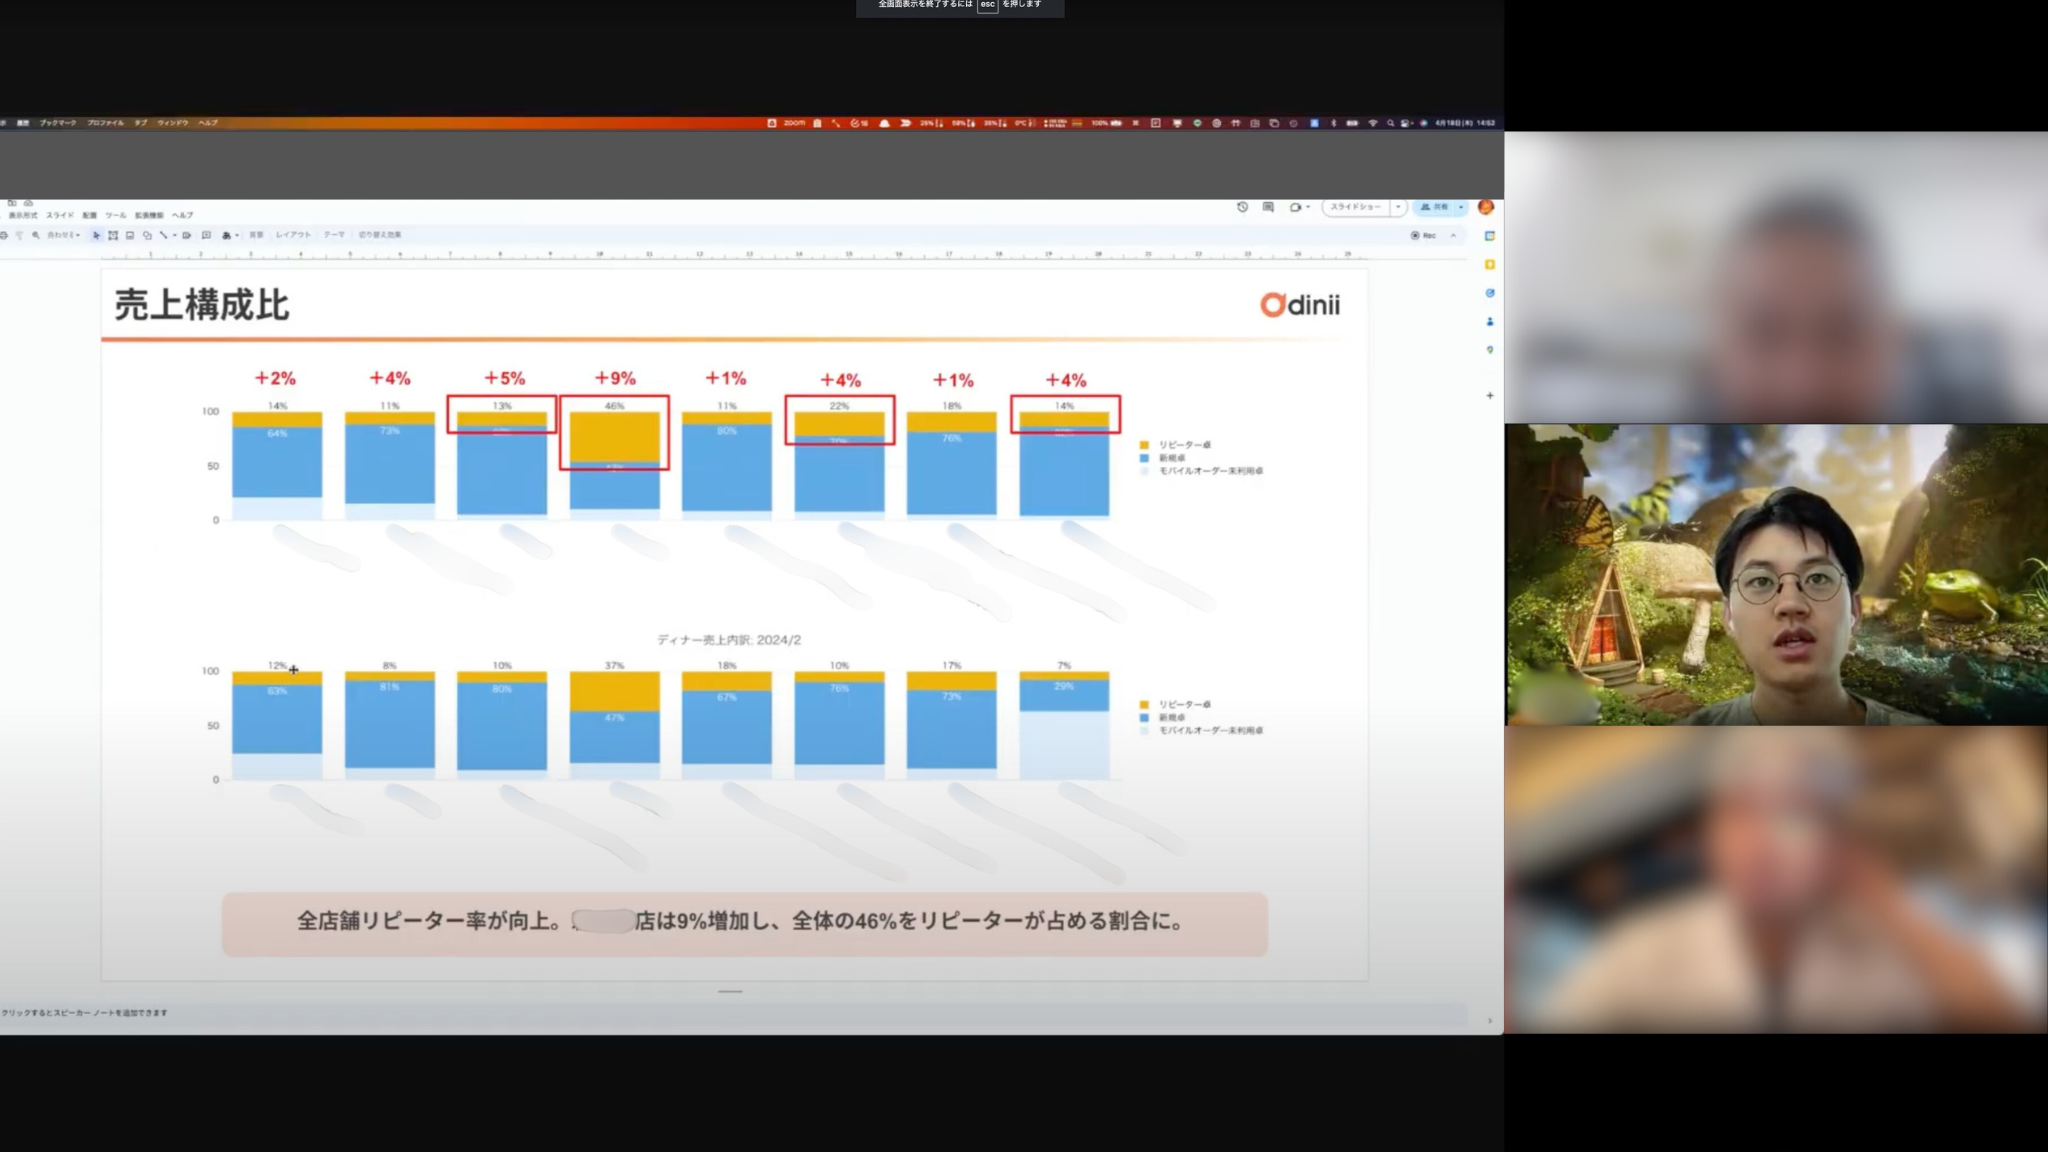Open Google Calendar side panel icon
Screen dimensions: 2048x1152
1489,236
